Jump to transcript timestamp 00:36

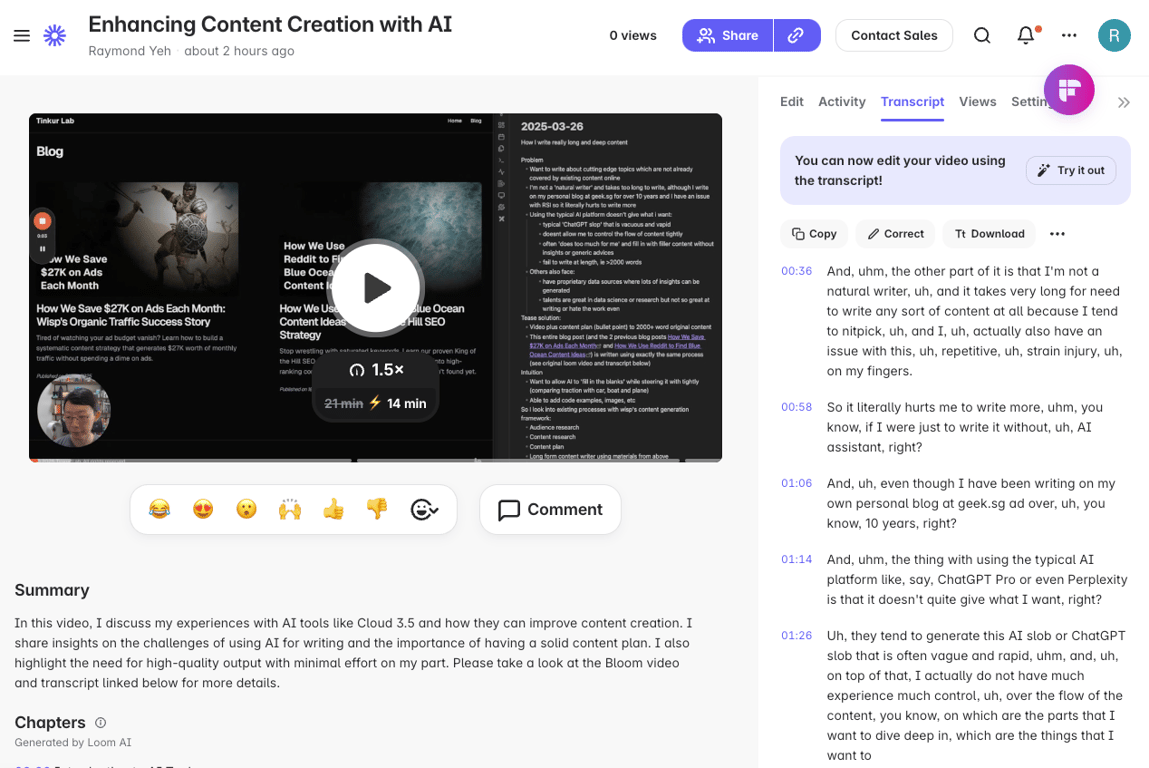point(797,271)
